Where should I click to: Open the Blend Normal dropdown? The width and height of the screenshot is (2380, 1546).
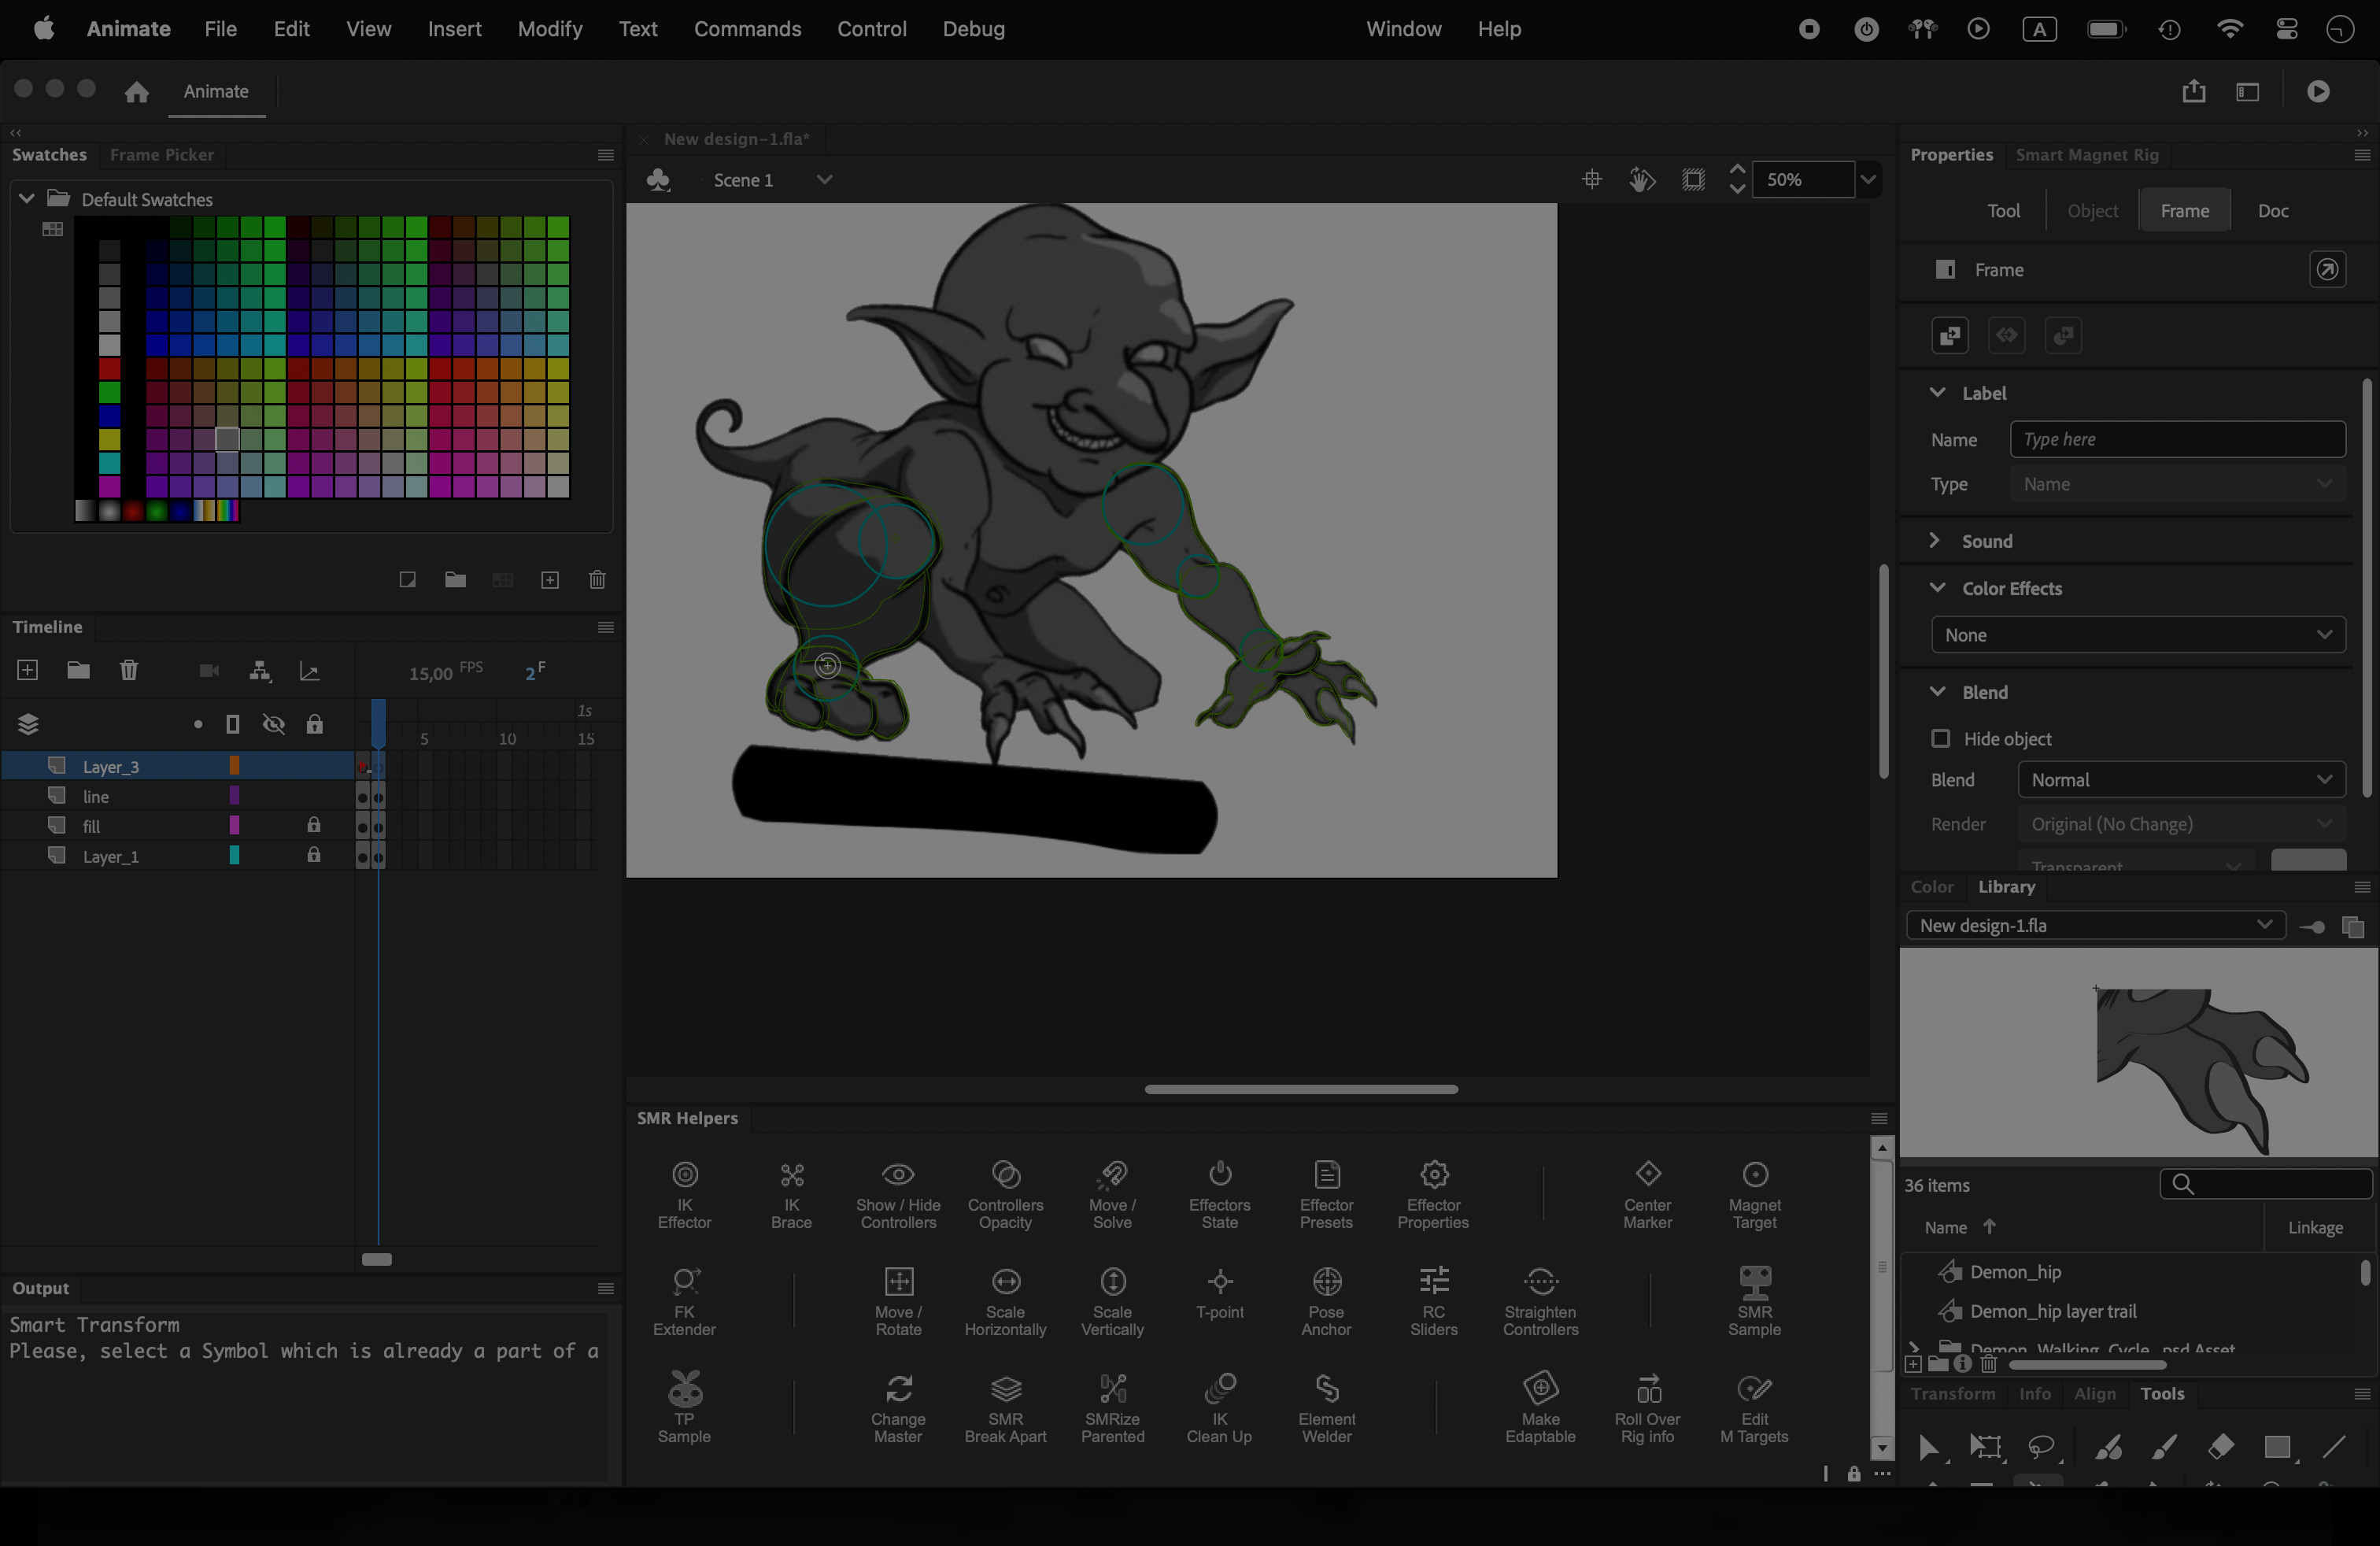tap(2181, 779)
